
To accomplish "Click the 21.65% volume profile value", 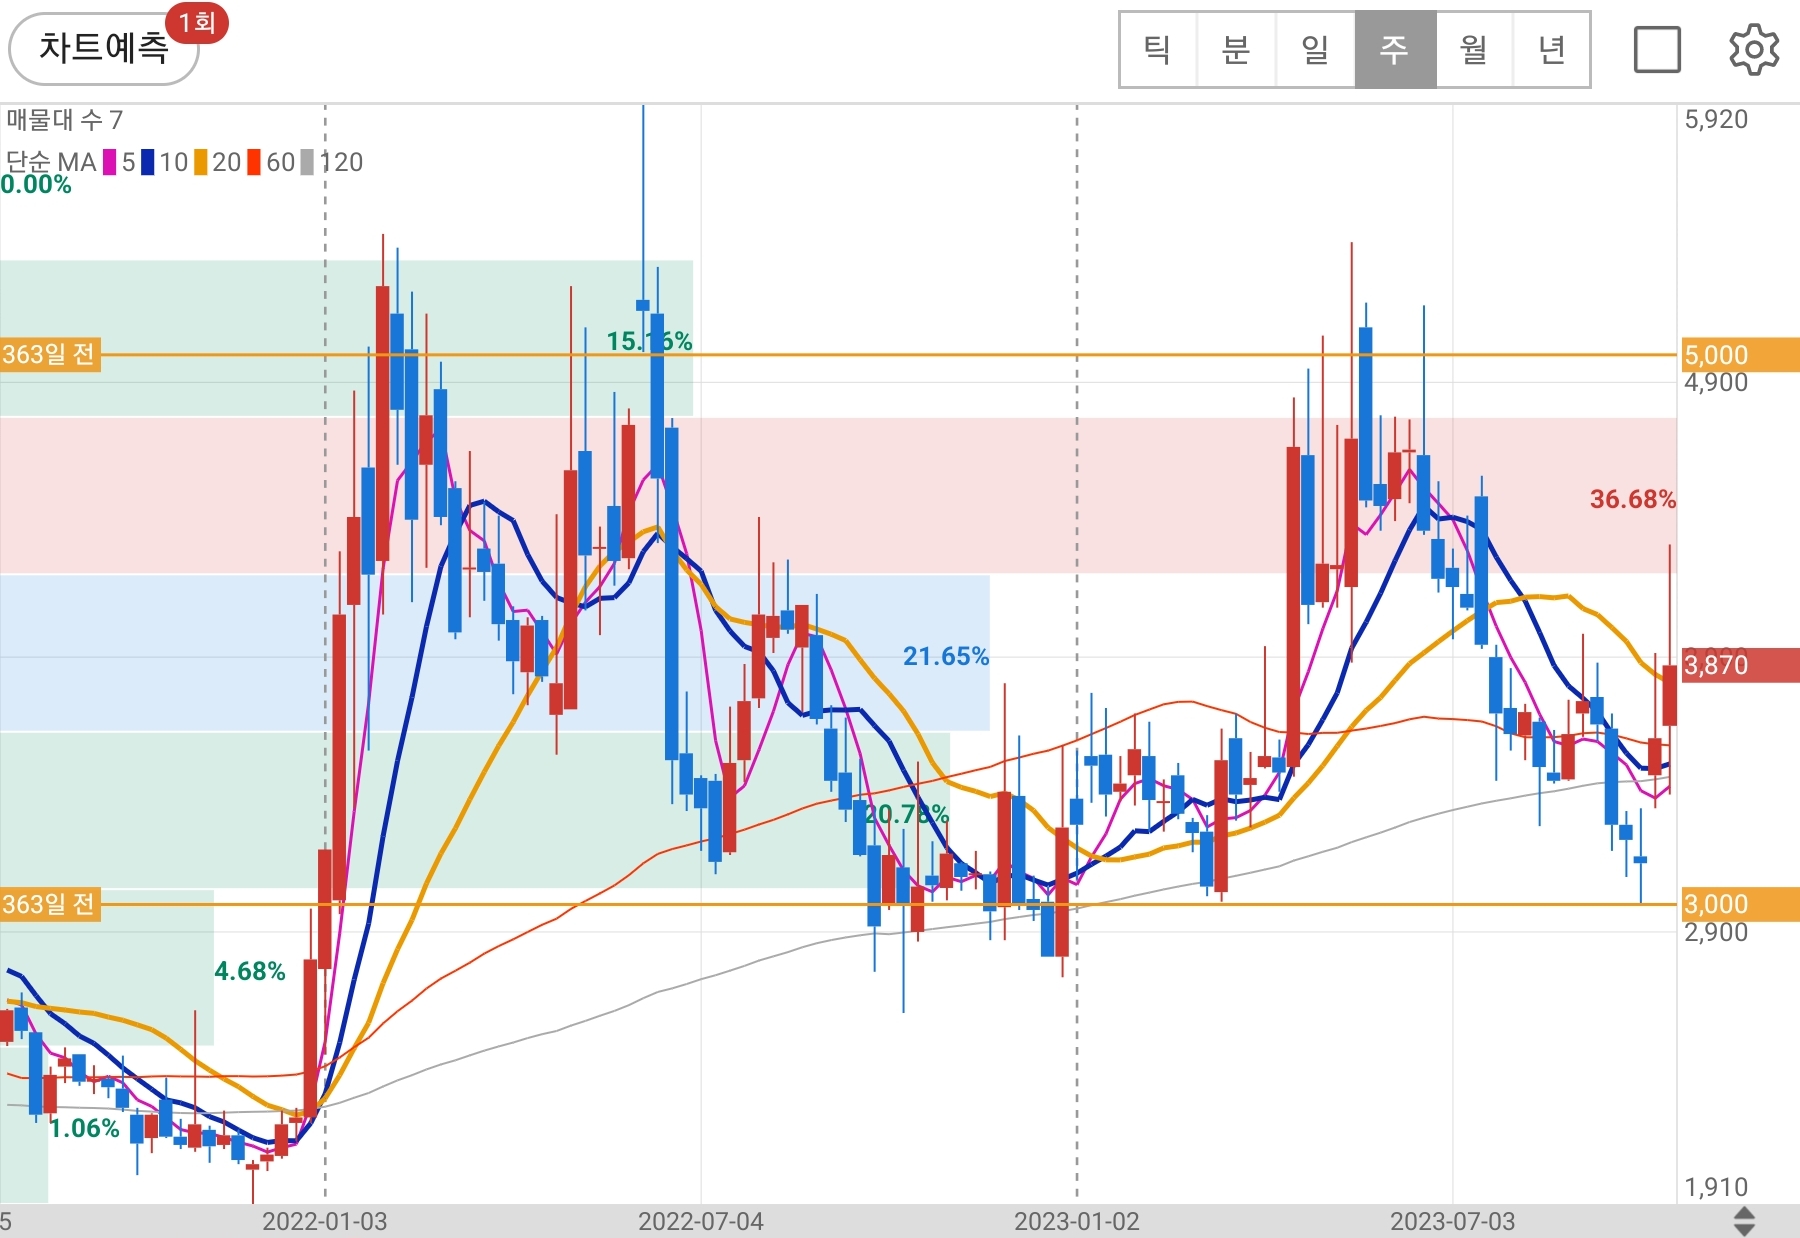I will click(x=945, y=656).
